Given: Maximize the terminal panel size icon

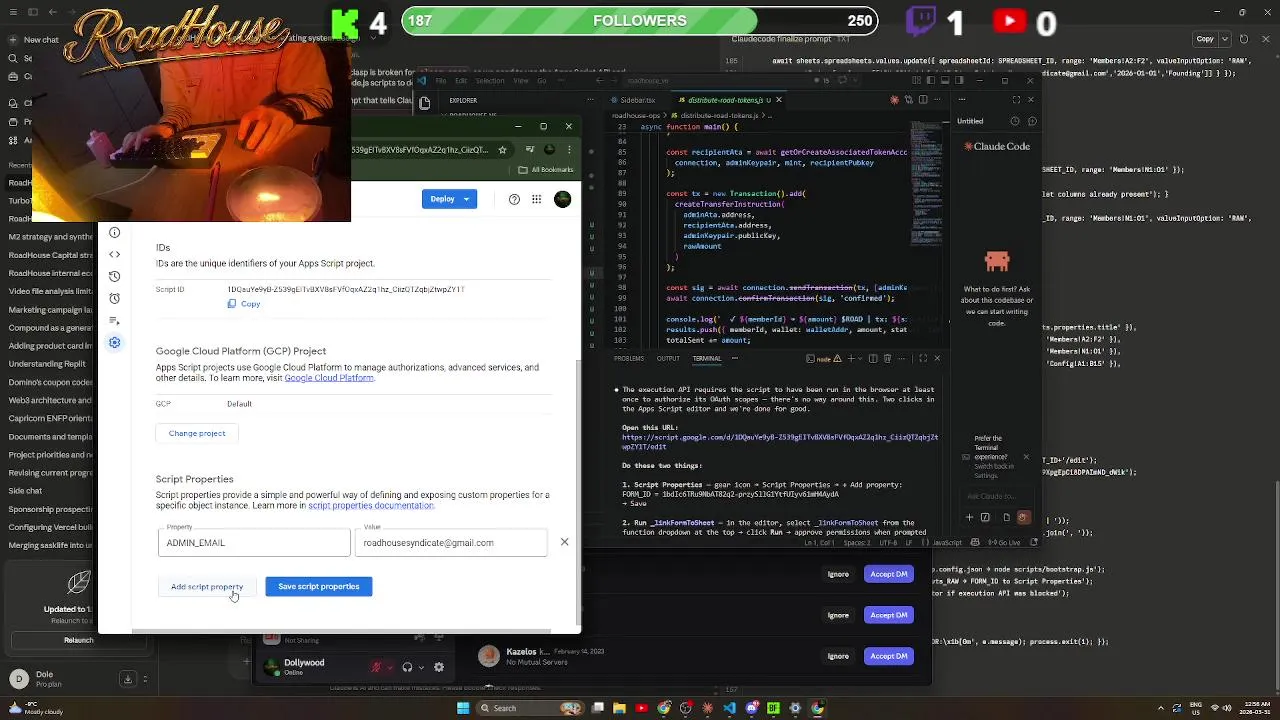Looking at the screenshot, I should pos(923,359).
